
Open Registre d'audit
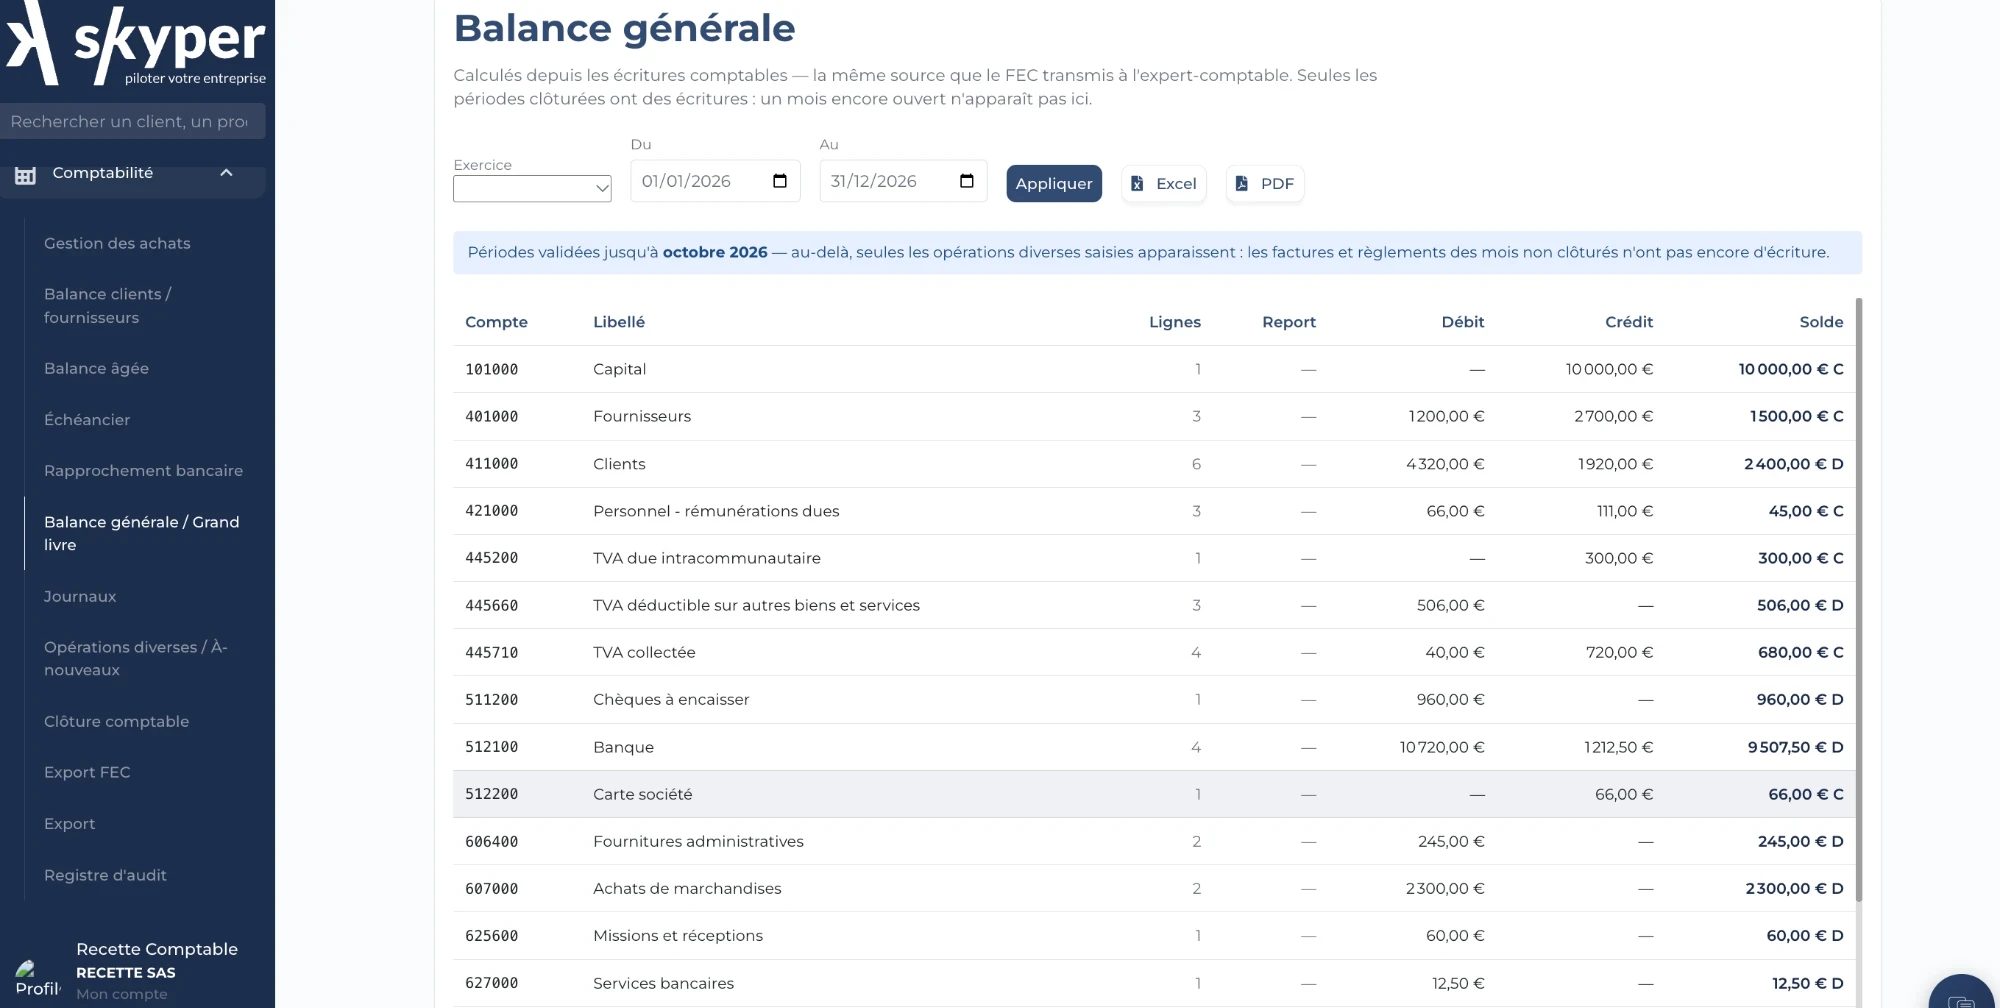click(x=105, y=875)
